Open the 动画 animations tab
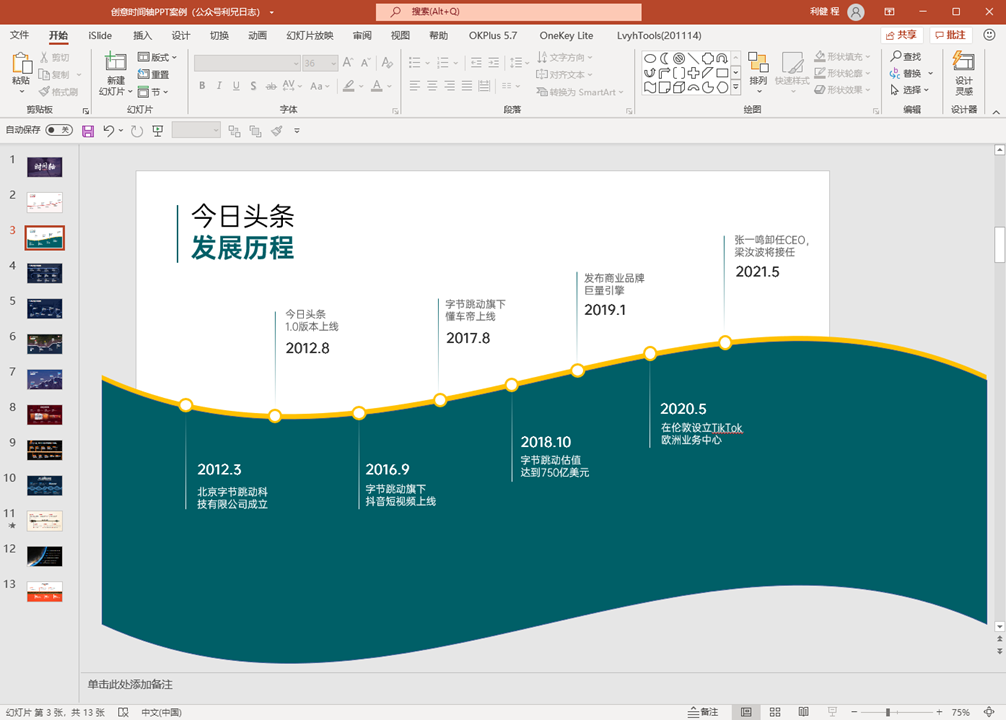 [x=257, y=35]
